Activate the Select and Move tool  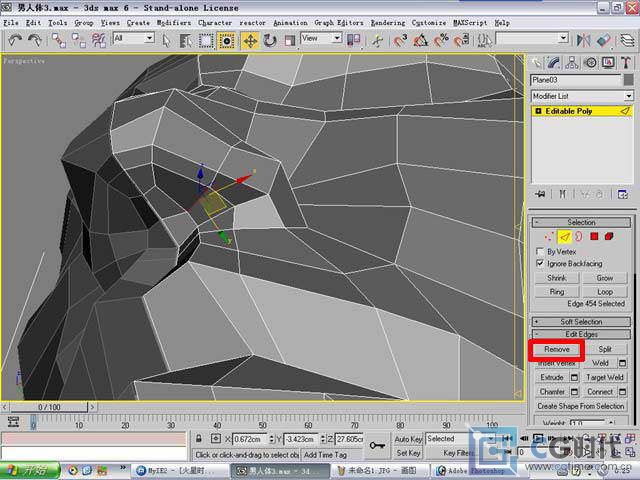(250, 40)
